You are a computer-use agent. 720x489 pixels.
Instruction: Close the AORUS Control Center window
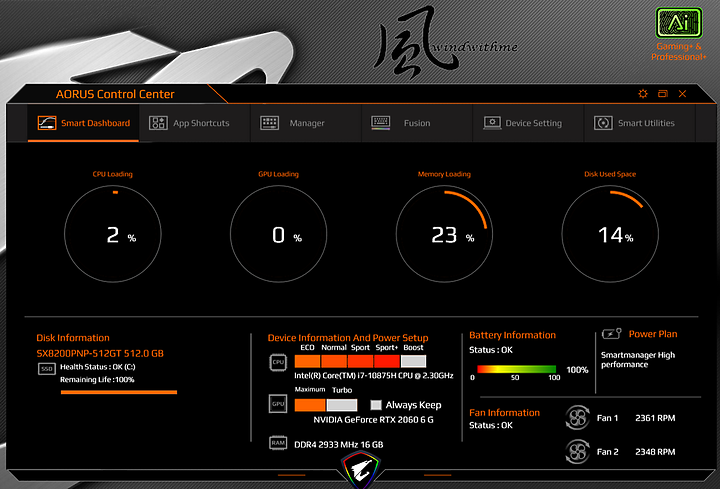[682, 94]
